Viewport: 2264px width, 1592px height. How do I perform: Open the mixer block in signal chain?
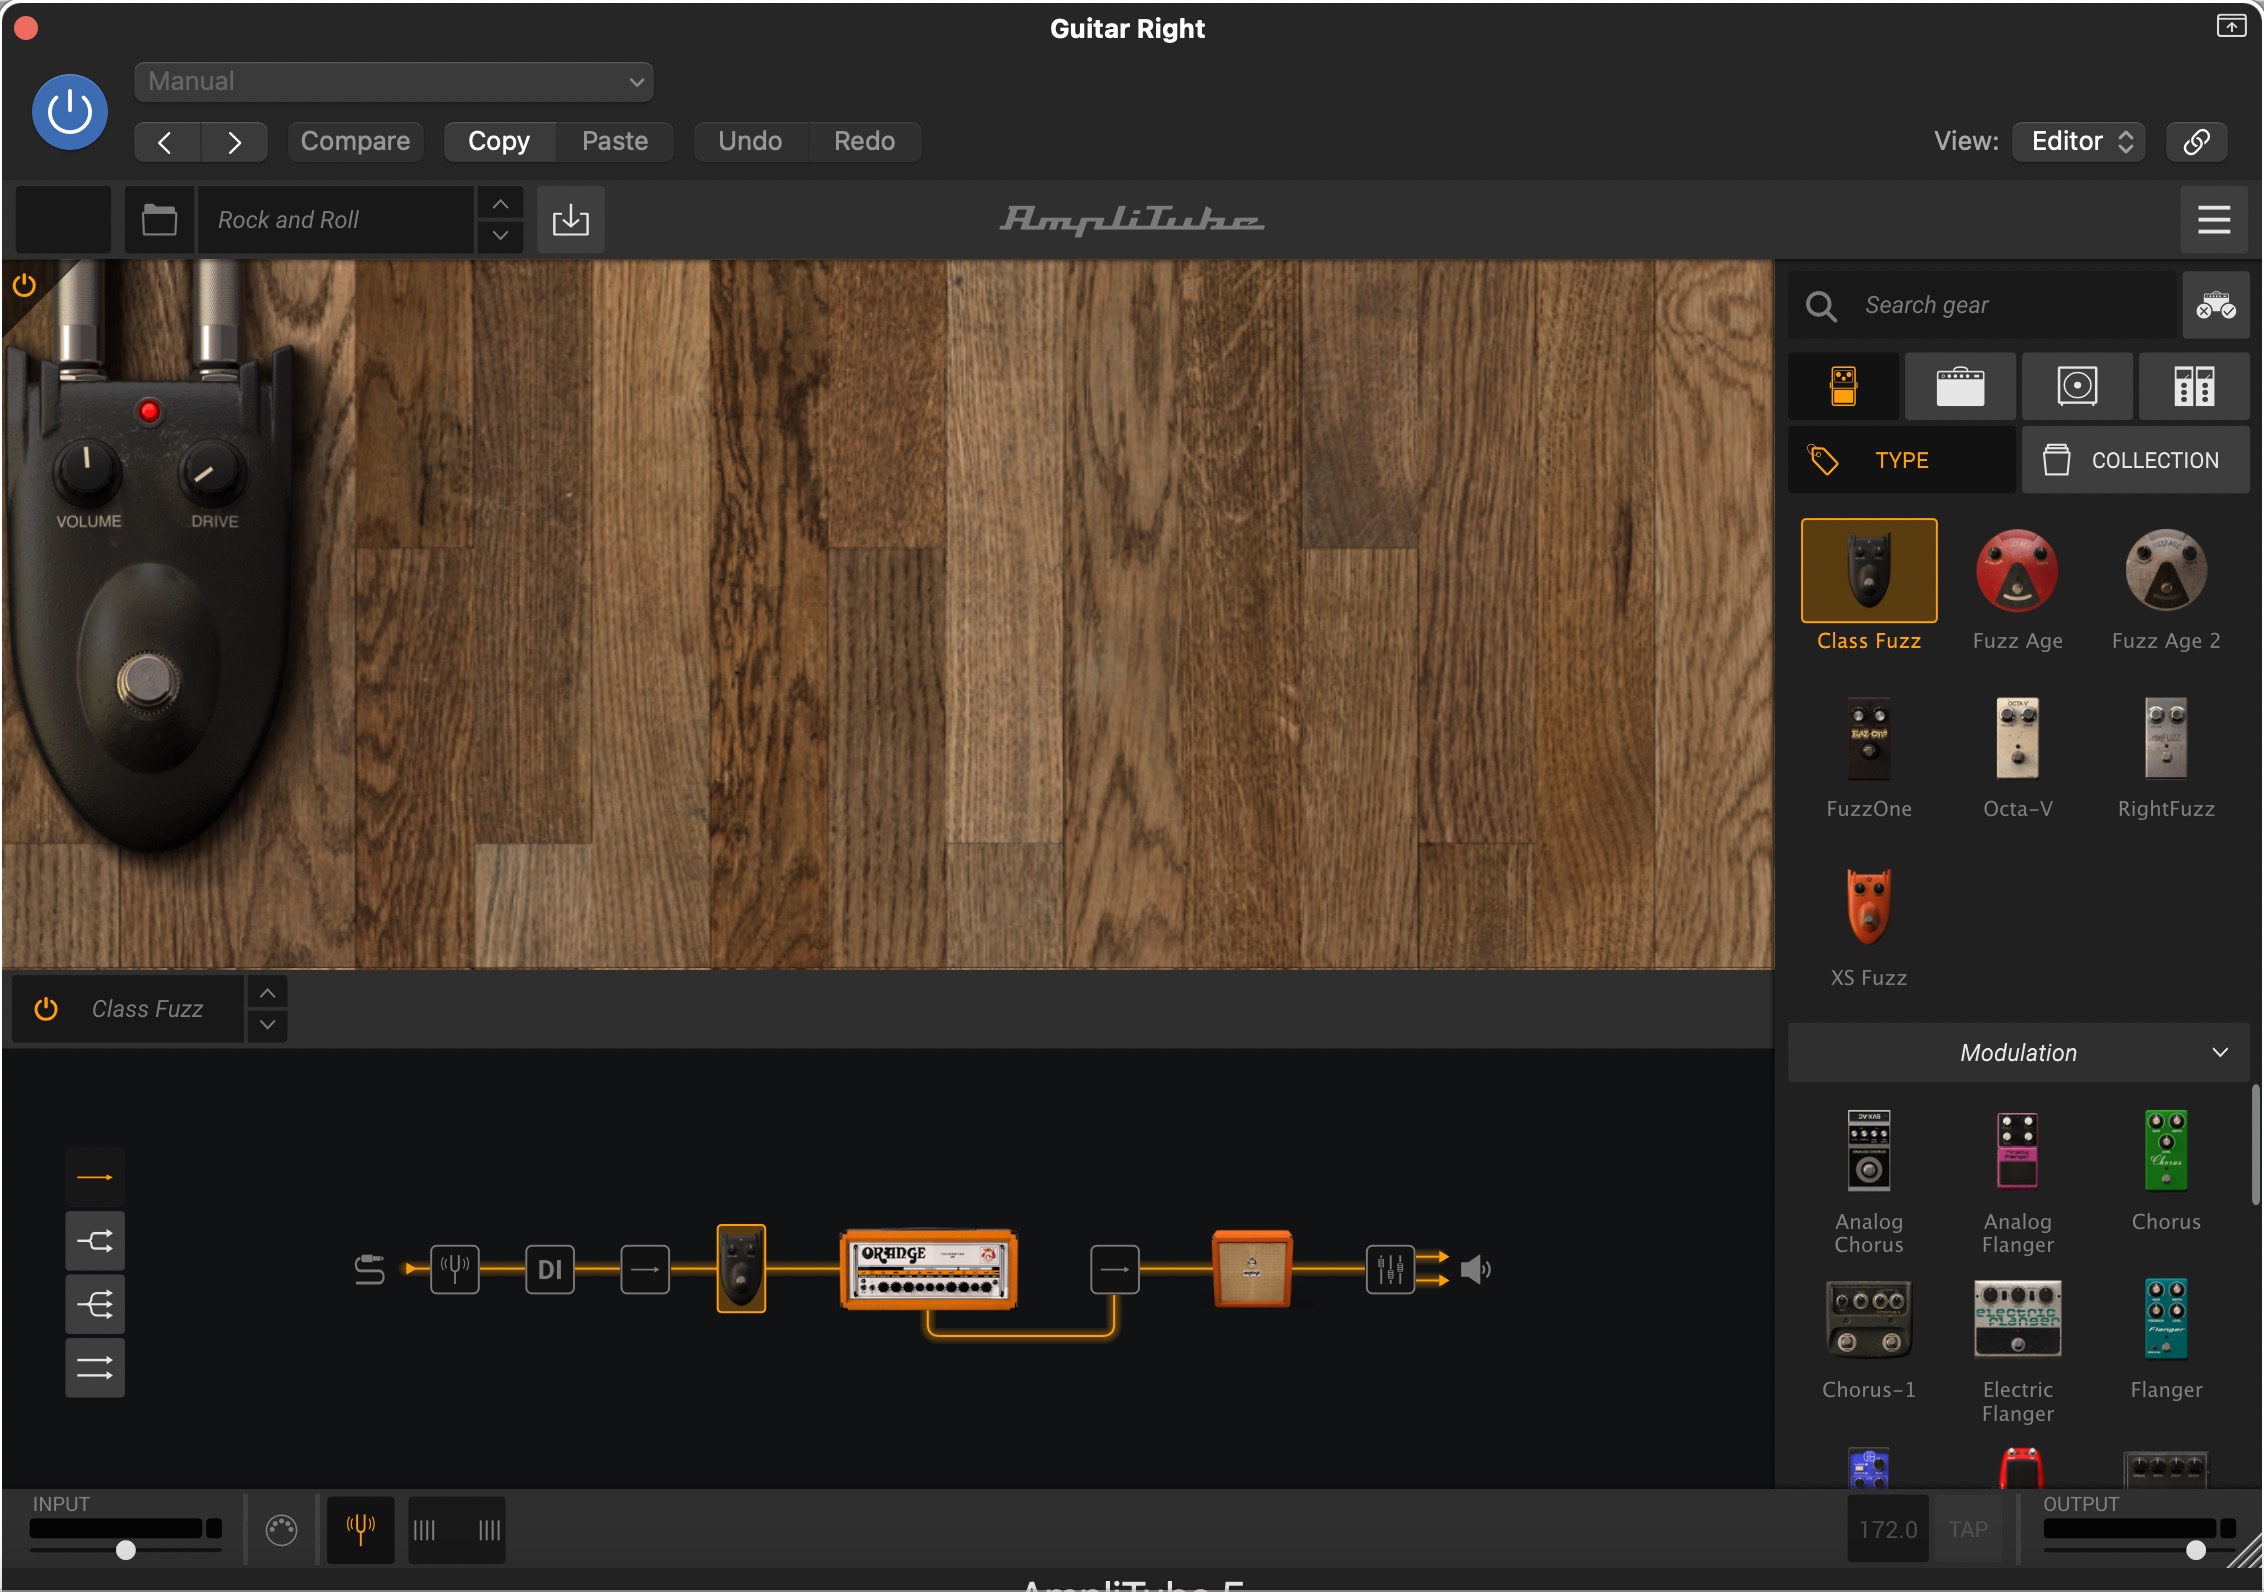pos(1390,1270)
